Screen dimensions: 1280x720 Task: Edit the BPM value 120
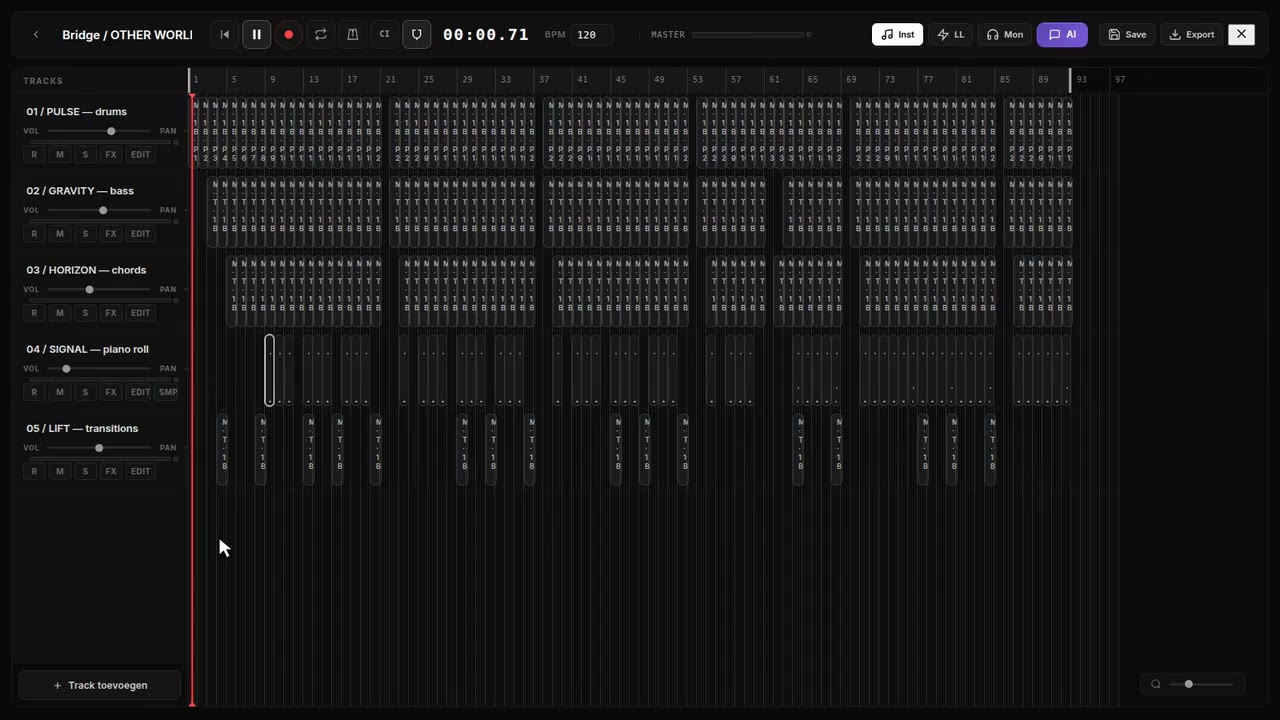coord(592,35)
